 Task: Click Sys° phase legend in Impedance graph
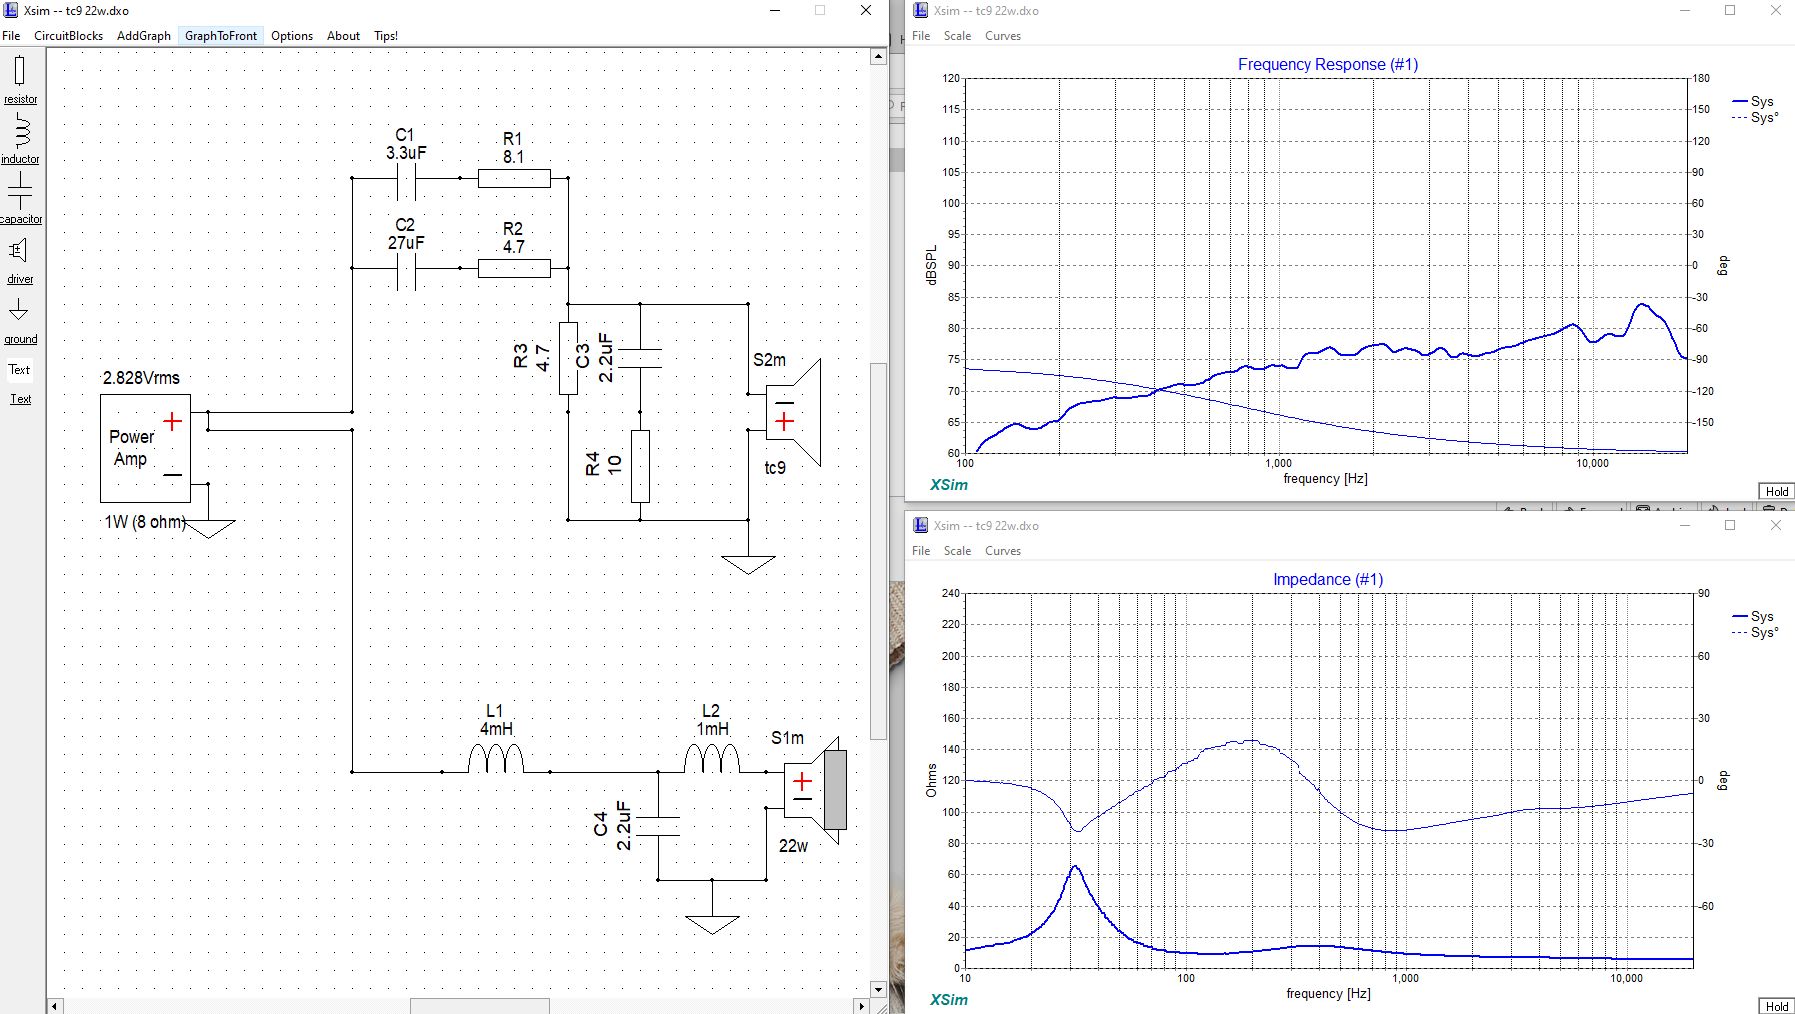pos(1754,633)
